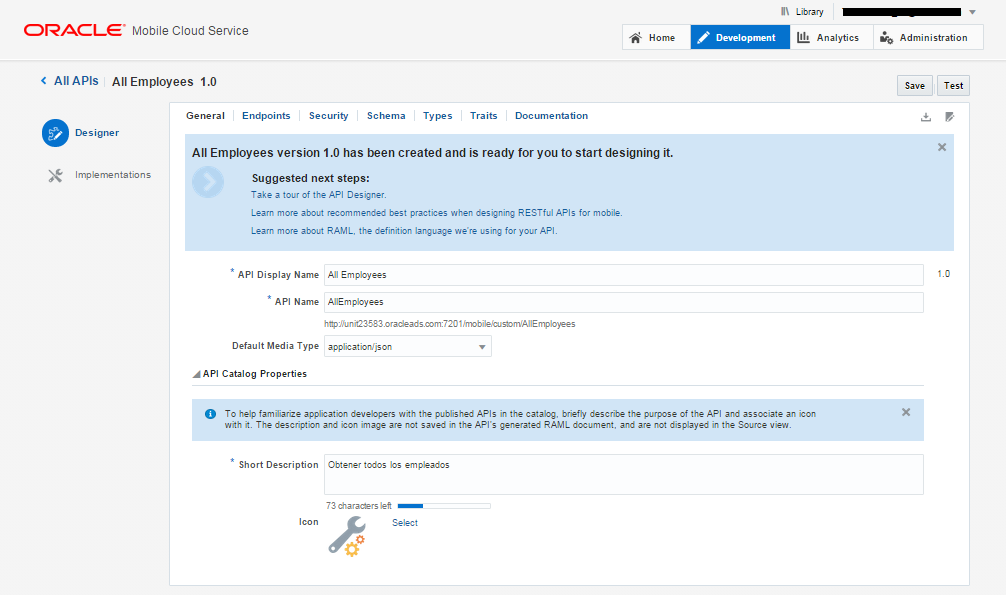Click the Administration user-gear icon
Screen dimensions: 1006x595
[x=886, y=38]
